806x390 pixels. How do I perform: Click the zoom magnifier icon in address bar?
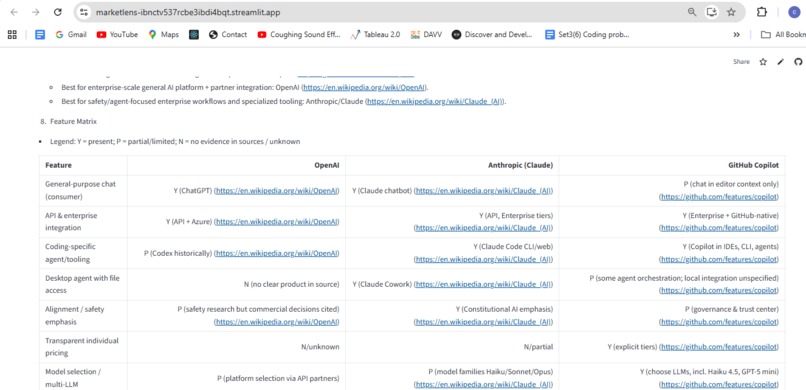coord(692,12)
